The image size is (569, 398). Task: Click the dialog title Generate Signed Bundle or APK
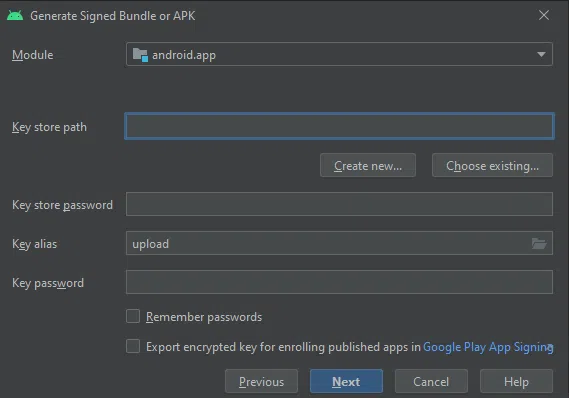pyautogui.click(x=112, y=16)
